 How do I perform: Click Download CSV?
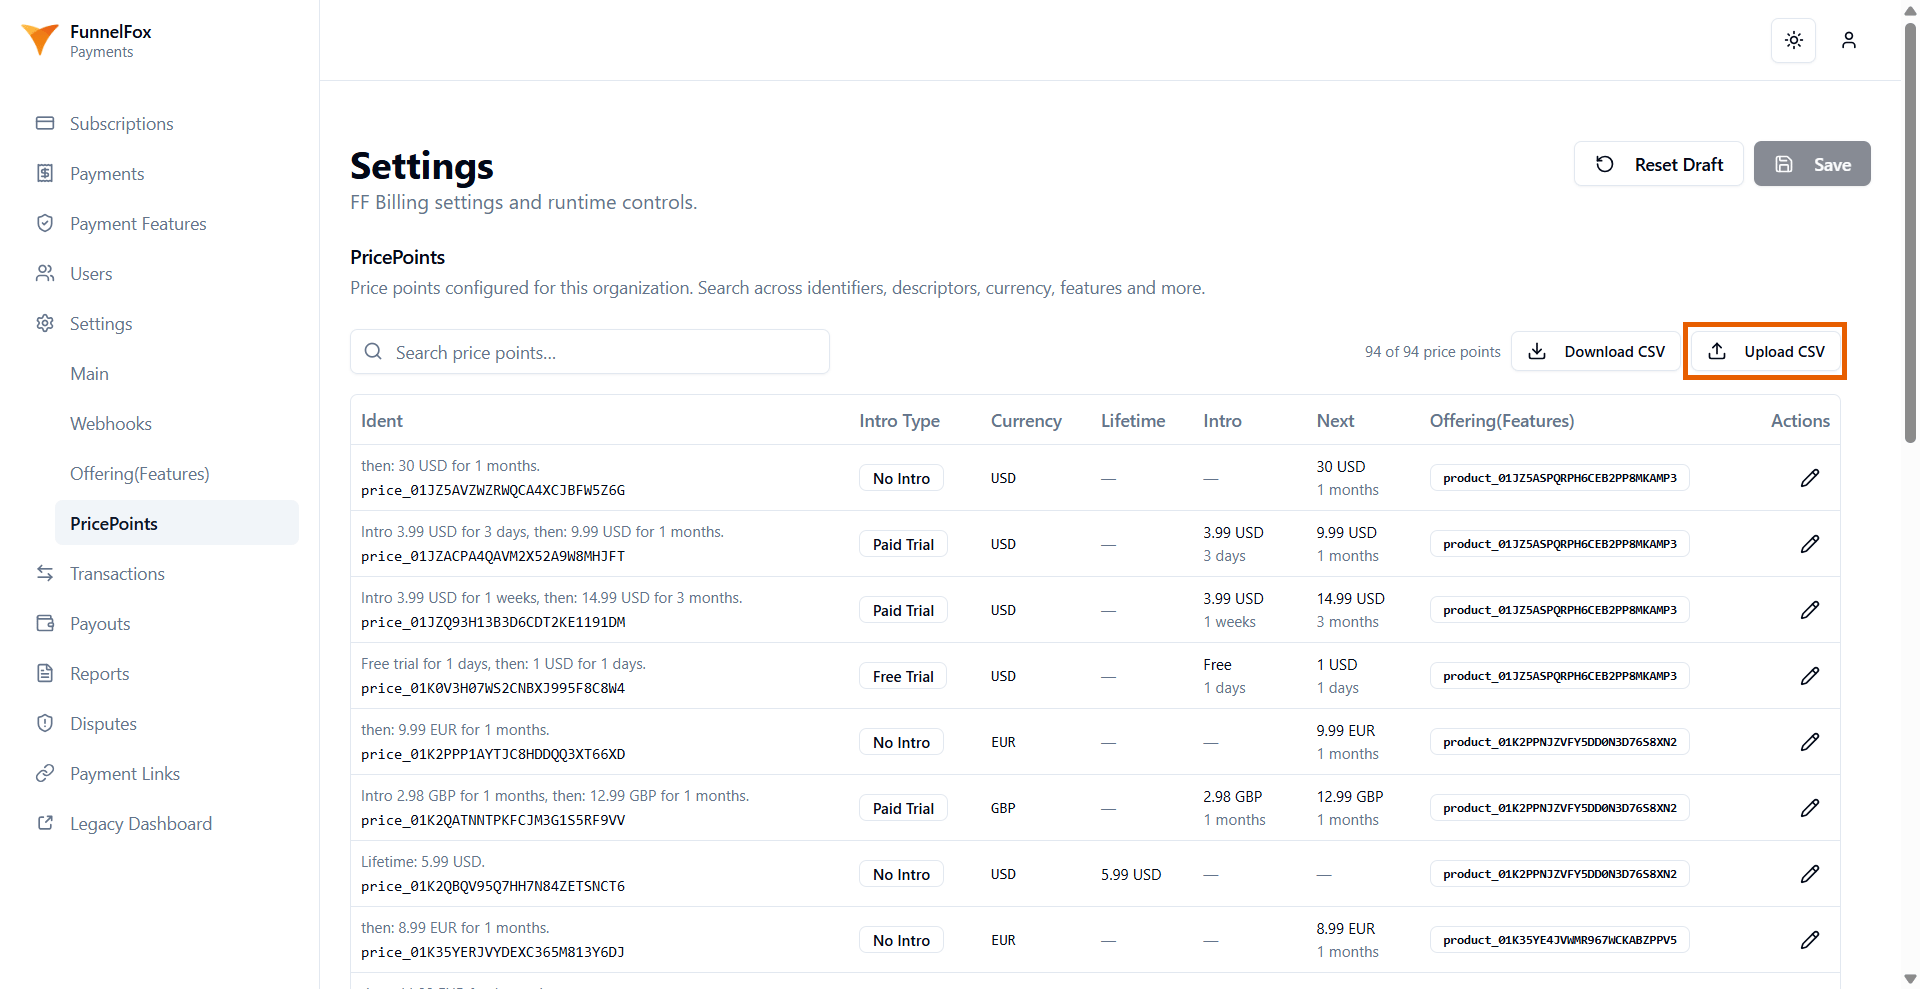[x=1595, y=352]
